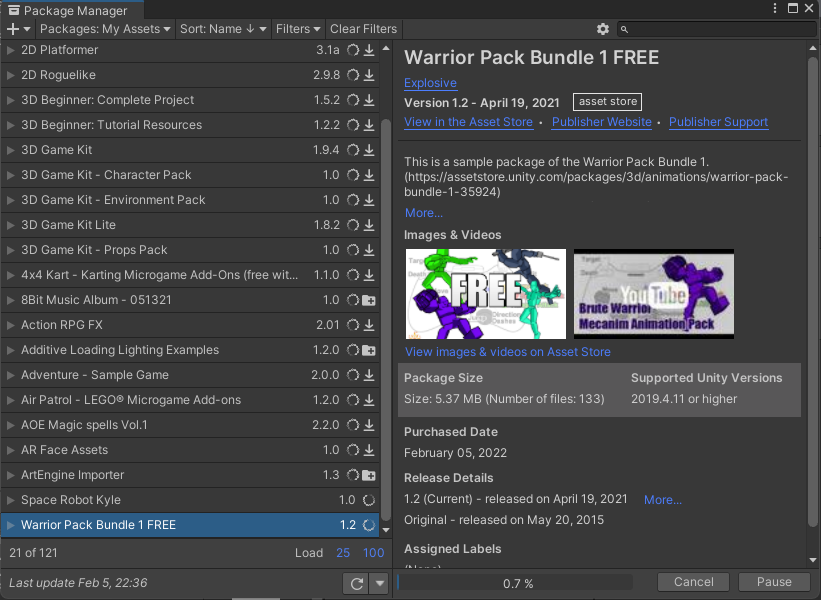Click More... under the package description
The image size is (821, 600).
click(x=424, y=213)
